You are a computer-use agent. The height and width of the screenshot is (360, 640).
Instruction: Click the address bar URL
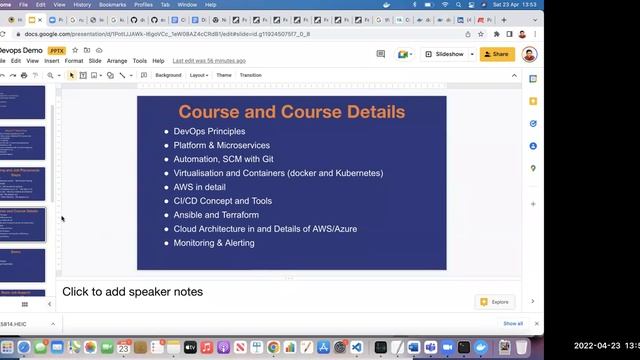[x=167, y=34]
